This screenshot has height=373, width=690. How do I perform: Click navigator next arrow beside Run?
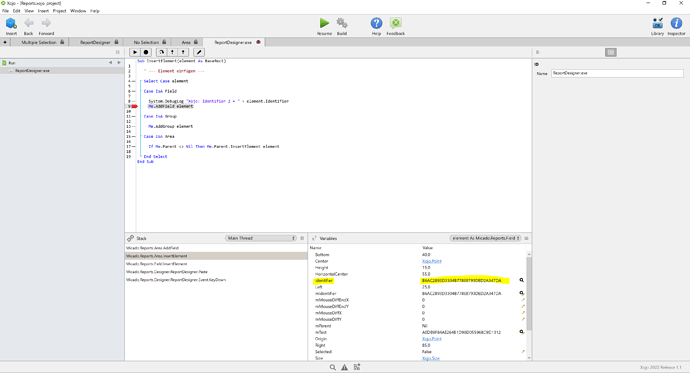point(119,63)
